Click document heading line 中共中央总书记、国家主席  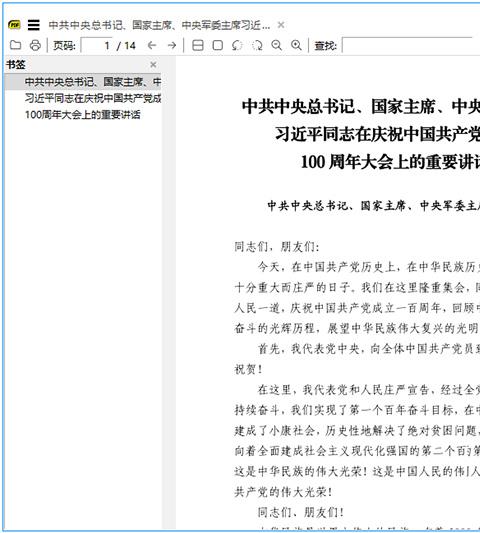click(361, 106)
